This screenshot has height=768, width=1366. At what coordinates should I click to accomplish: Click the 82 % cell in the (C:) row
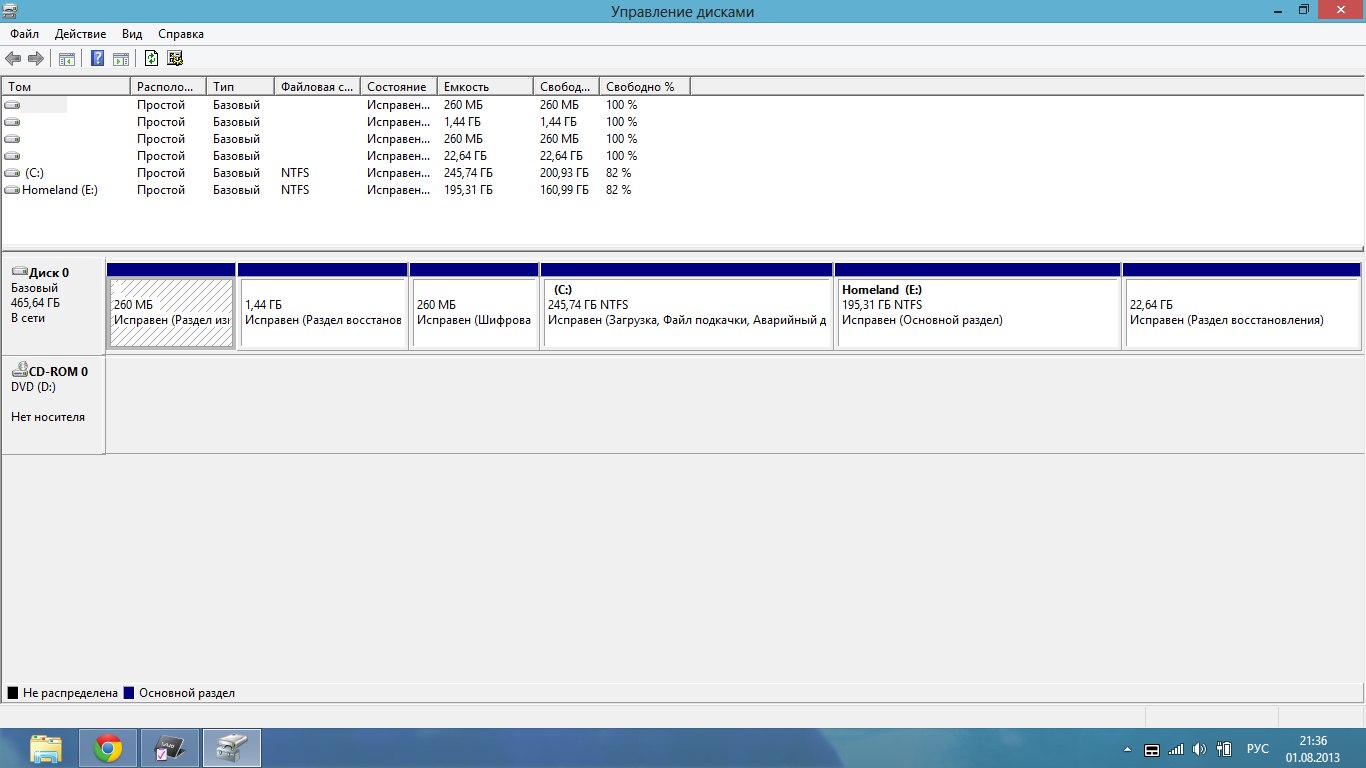618,173
